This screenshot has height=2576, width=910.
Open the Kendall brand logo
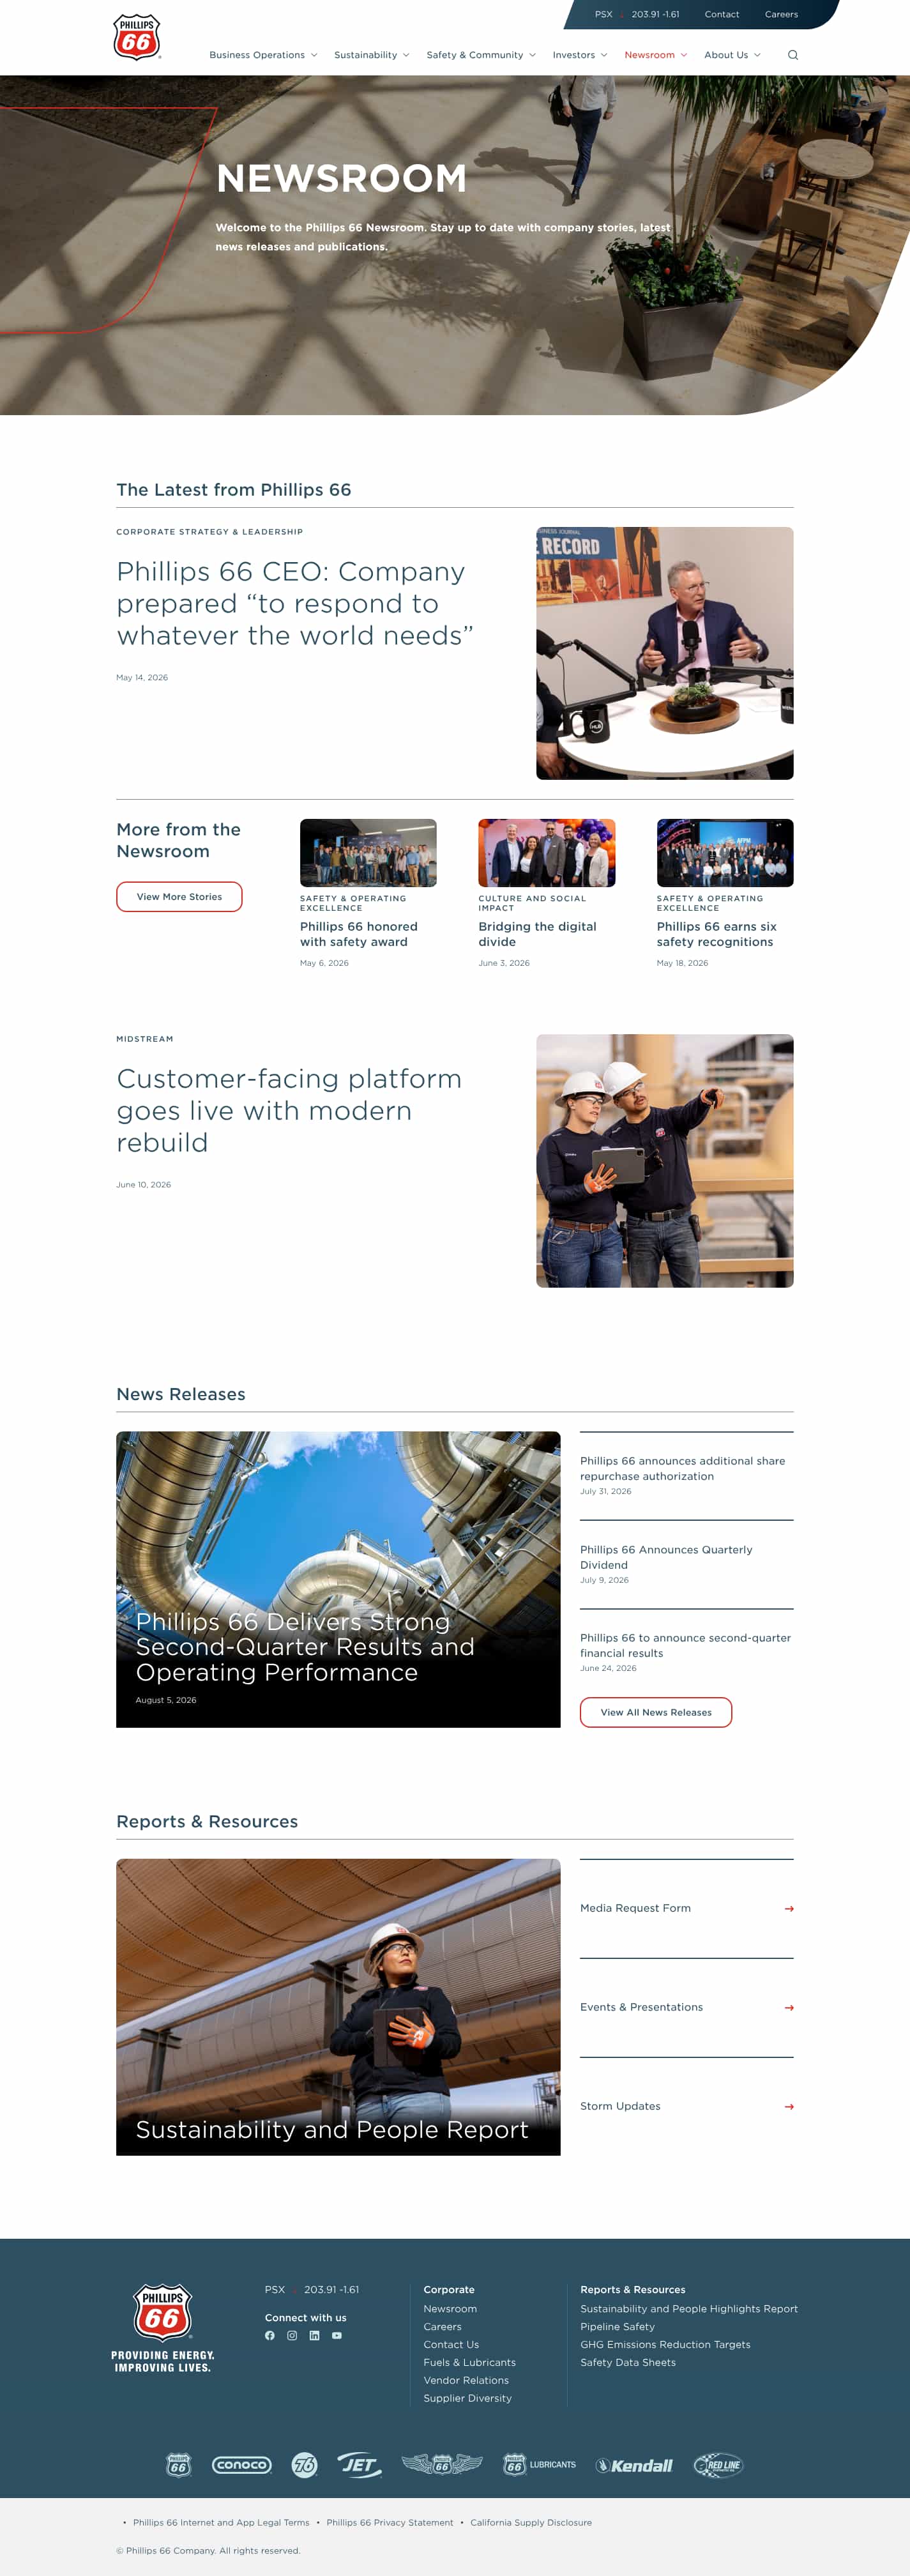pos(635,2465)
